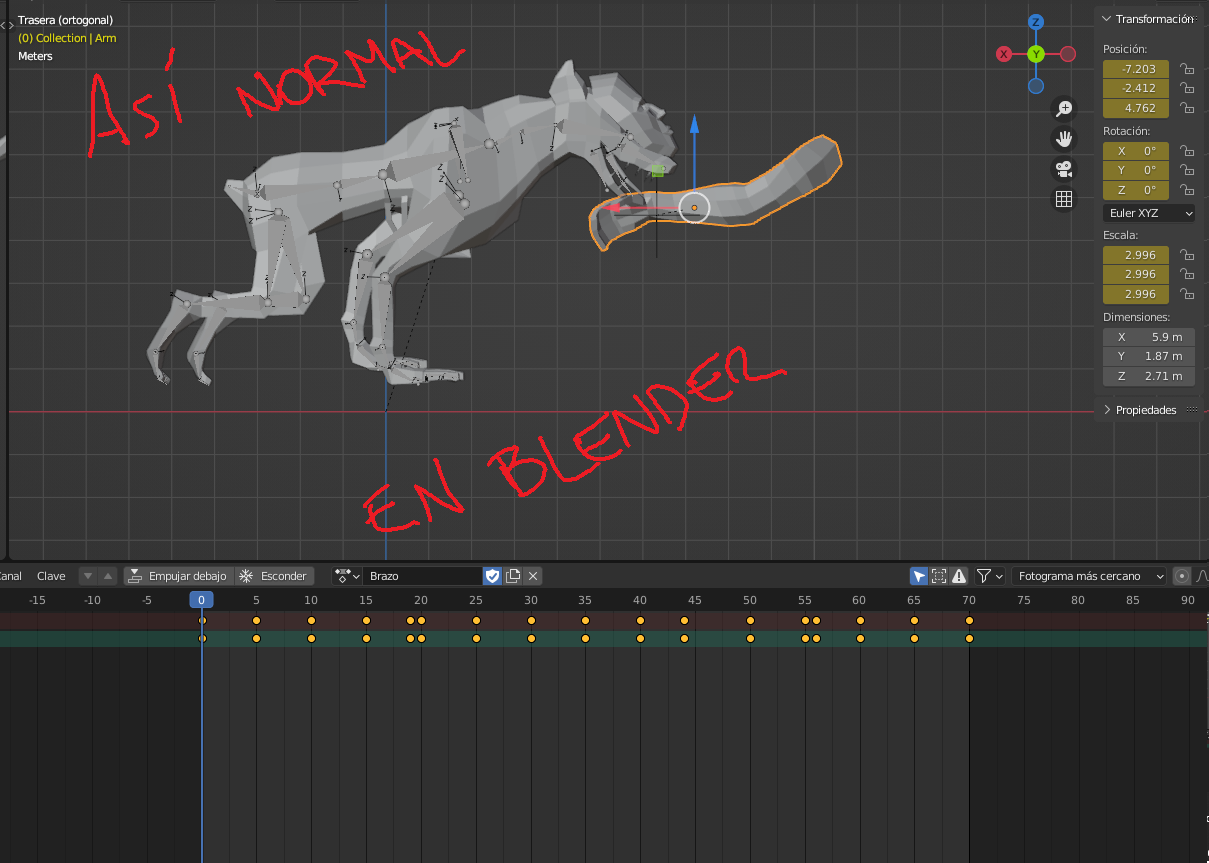This screenshot has height=863, width=1209.
Task: Click the Dimensions Z 2.71 m field
Action: (x=1149, y=376)
